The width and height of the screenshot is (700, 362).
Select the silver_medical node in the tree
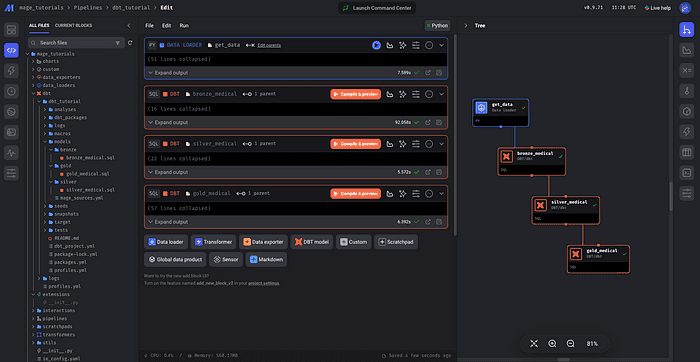pyautogui.click(x=566, y=210)
